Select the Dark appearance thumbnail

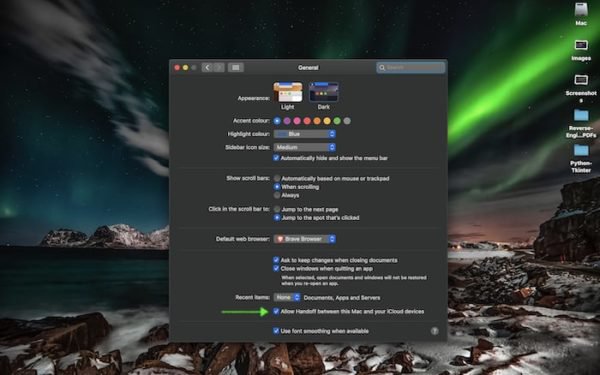(324, 92)
